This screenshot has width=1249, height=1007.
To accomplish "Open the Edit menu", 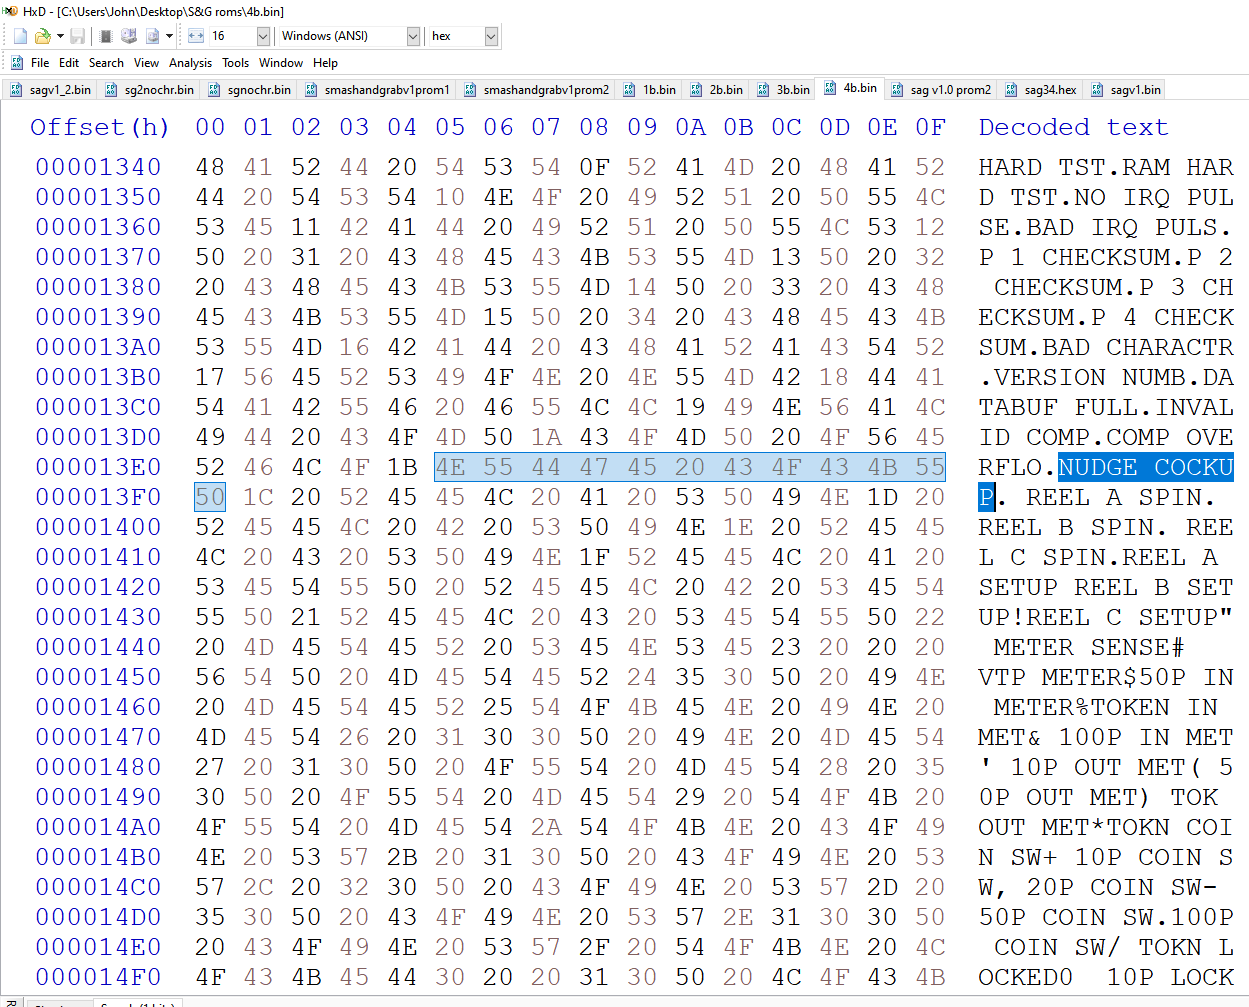I will pos(69,62).
